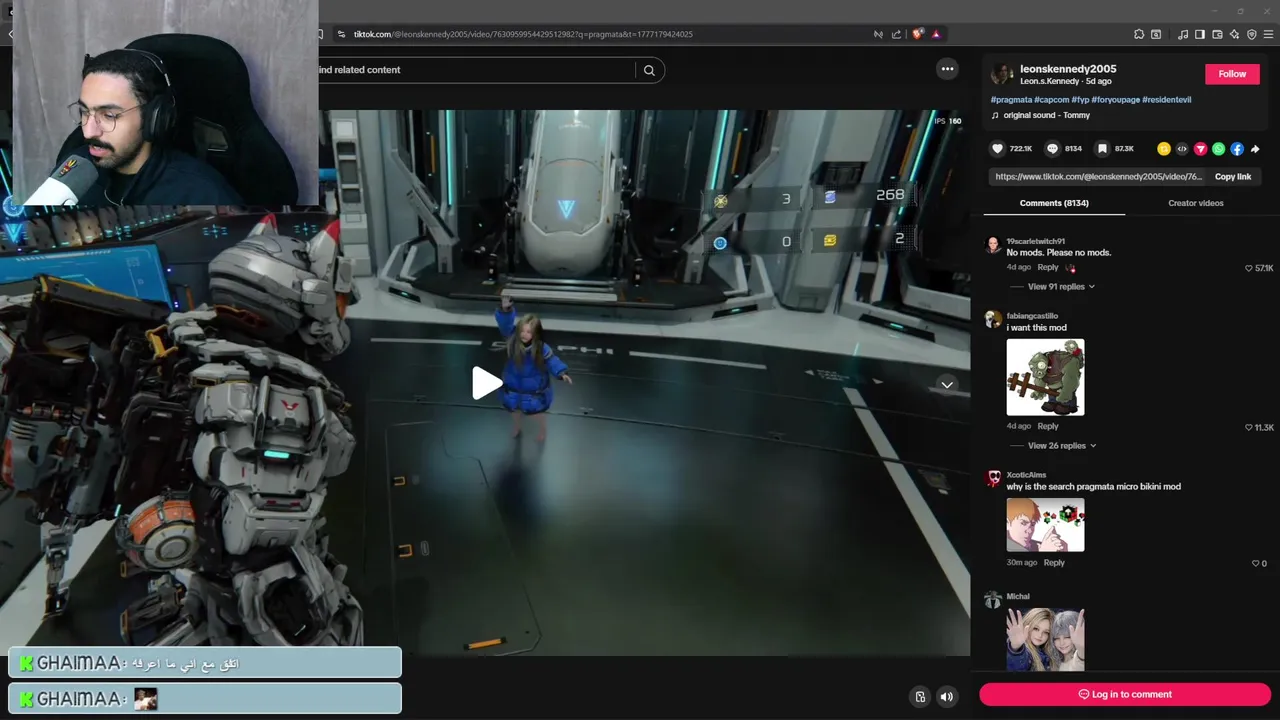
Task: Click the search magnifier icon
Action: [649, 70]
